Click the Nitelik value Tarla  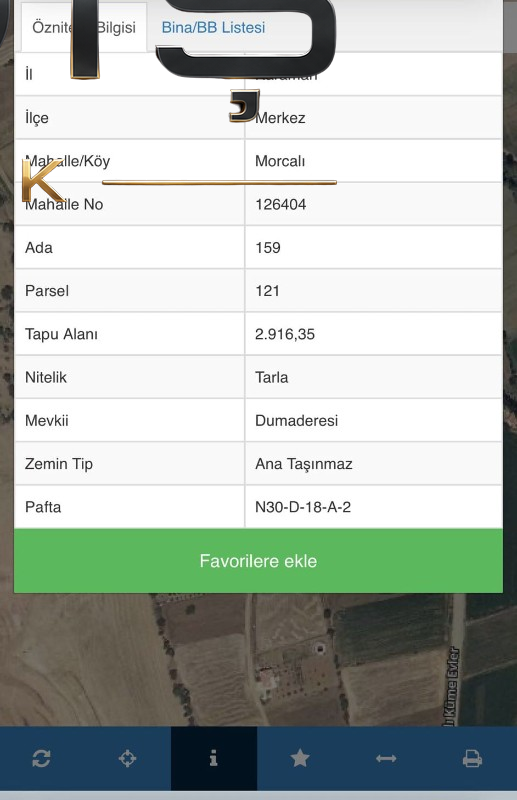(x=272, y=378)
